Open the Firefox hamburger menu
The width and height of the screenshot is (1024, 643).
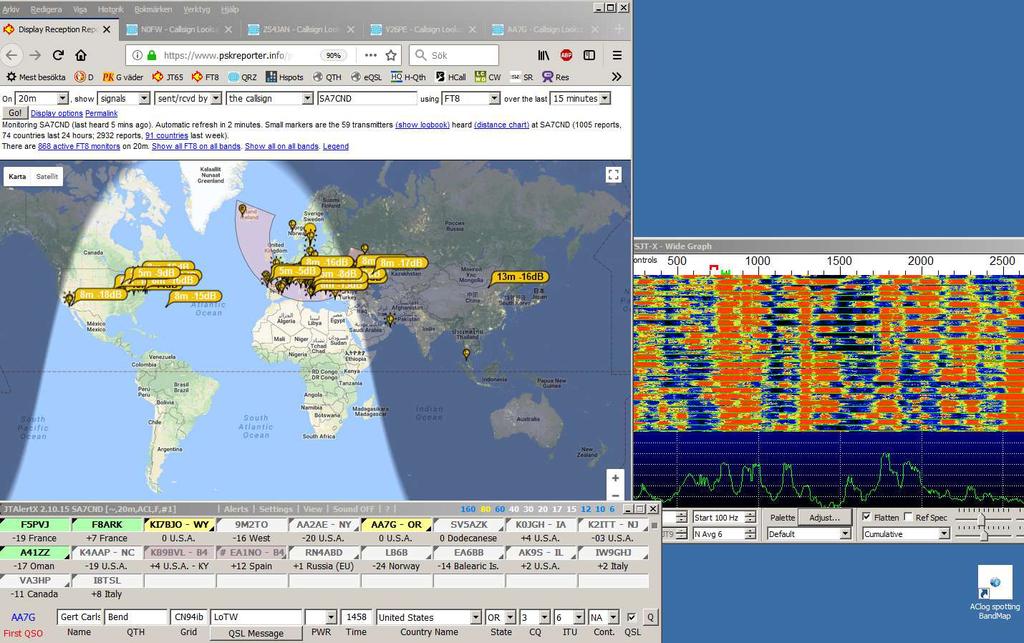(x=617, y=55)
